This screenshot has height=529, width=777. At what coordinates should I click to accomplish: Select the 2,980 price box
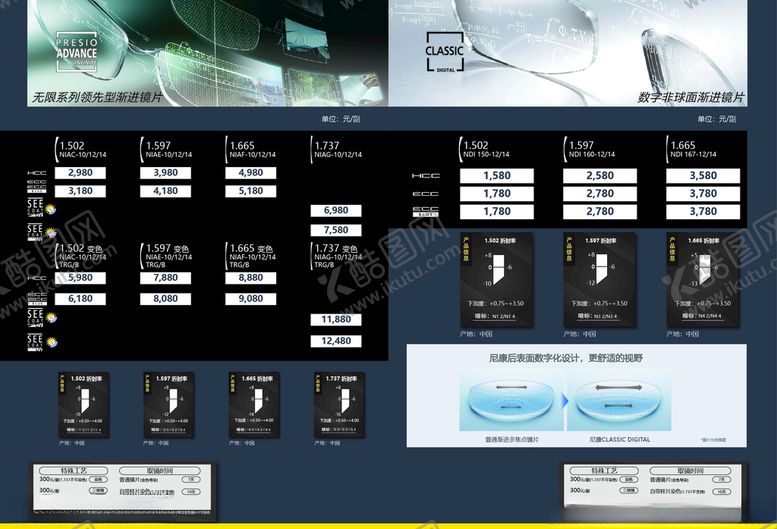point(80,173)
